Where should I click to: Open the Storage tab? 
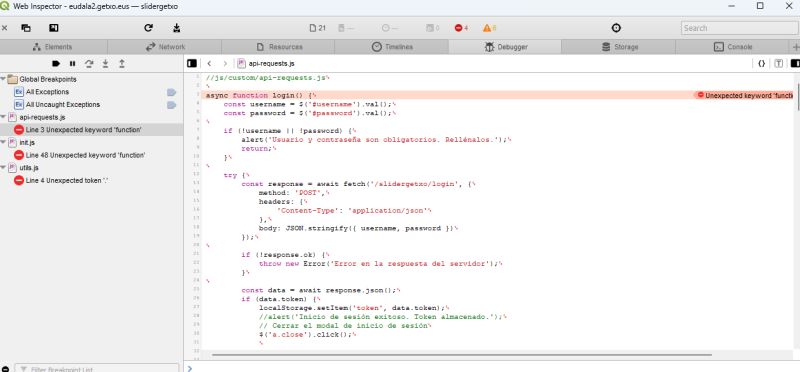coord(619,47)
